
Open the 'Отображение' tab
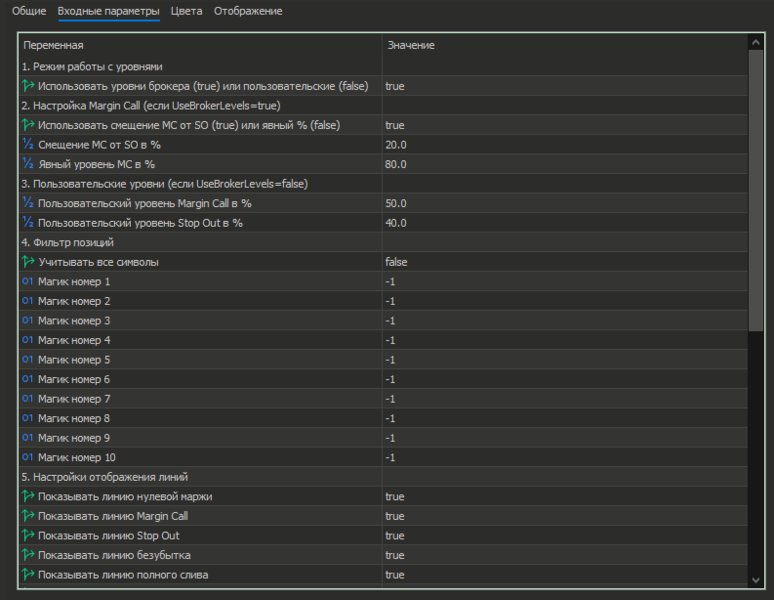248,11
